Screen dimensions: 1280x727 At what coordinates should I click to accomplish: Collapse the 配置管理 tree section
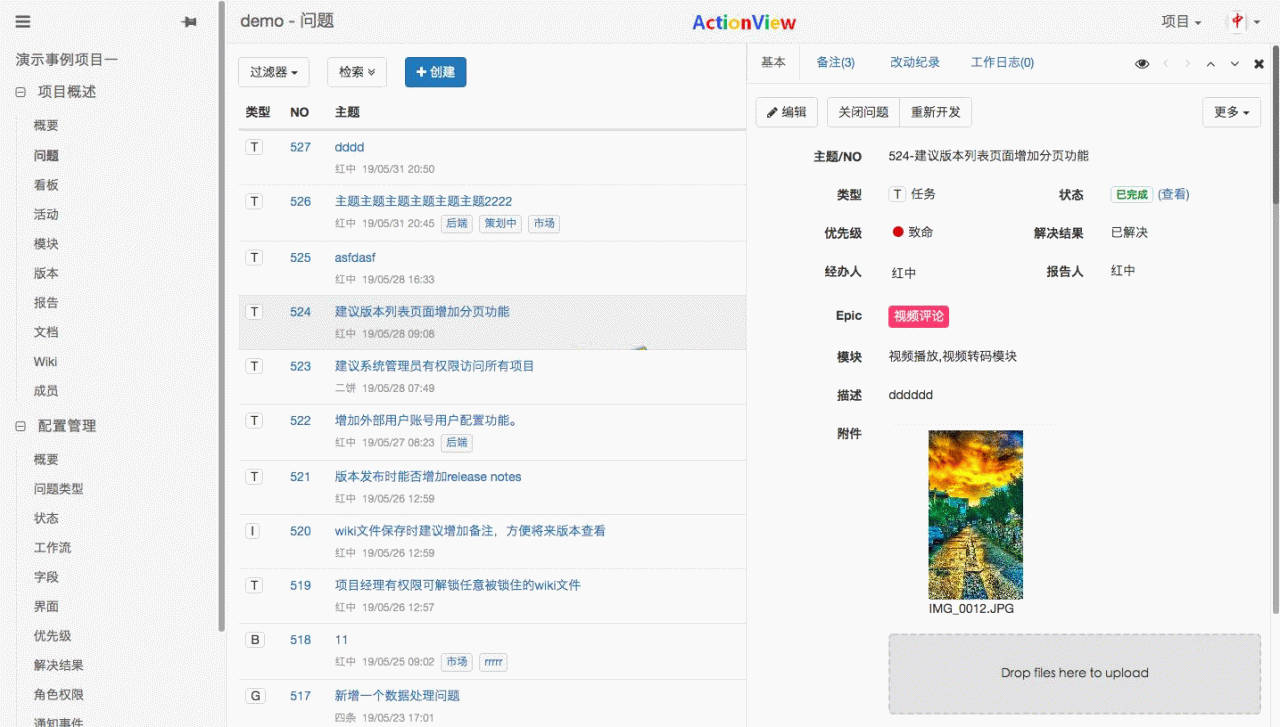[x=20, y=426]
